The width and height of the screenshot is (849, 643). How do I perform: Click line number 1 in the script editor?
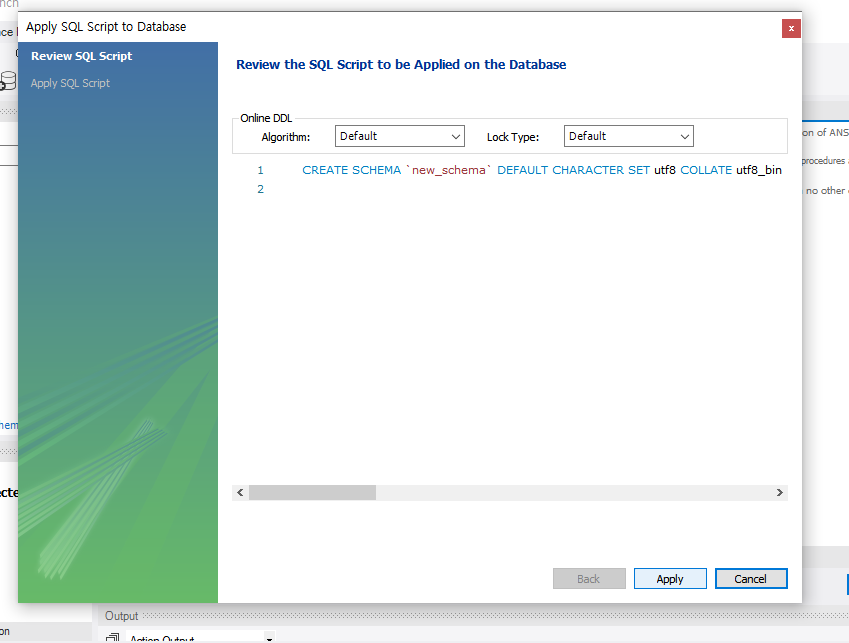[x=260, y=170]
